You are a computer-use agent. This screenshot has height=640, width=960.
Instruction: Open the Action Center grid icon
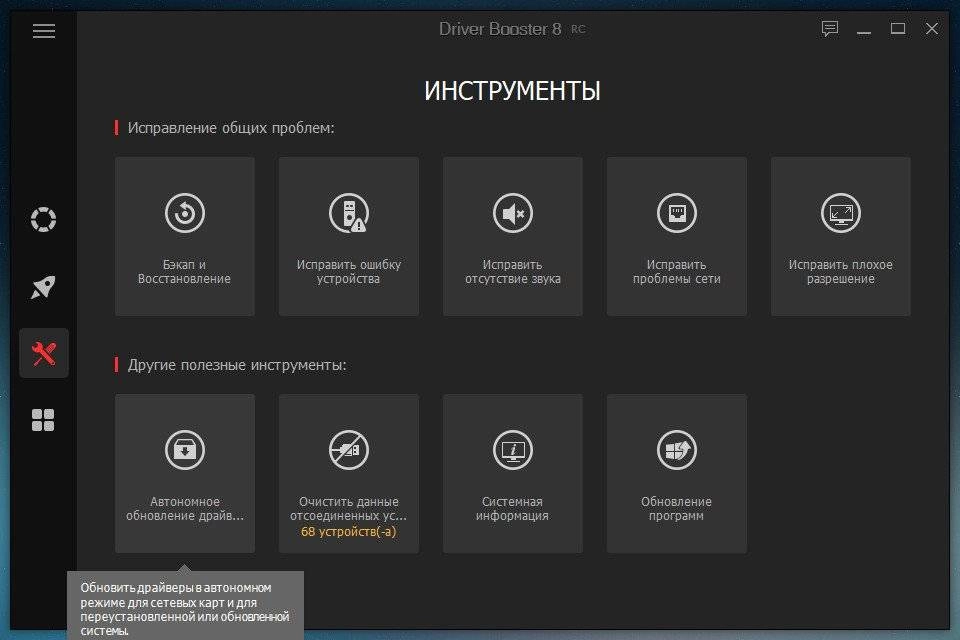click(43, 420)
